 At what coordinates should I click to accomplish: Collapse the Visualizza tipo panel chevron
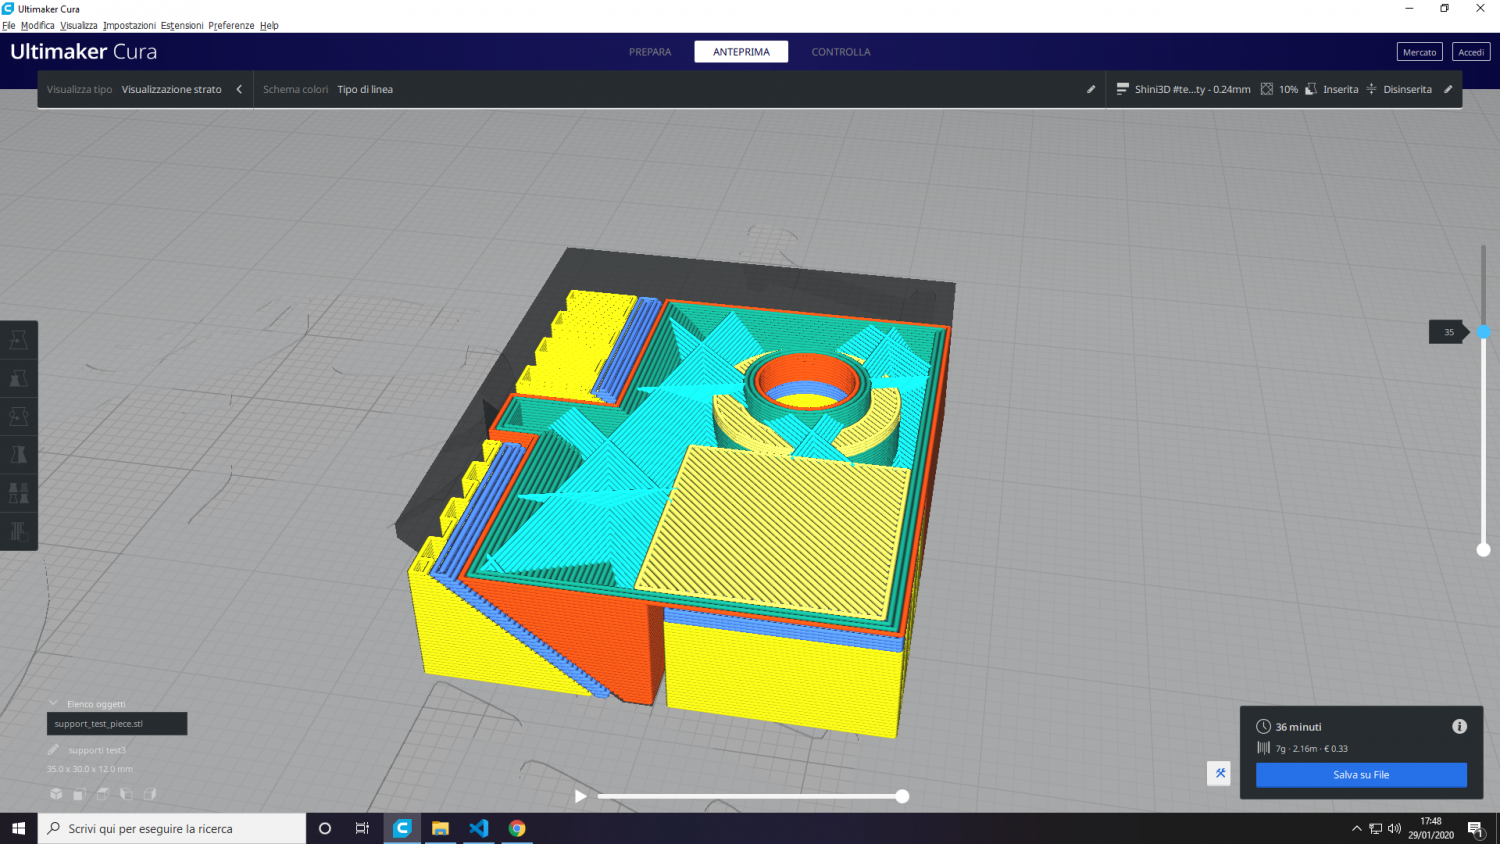(239, 89)
